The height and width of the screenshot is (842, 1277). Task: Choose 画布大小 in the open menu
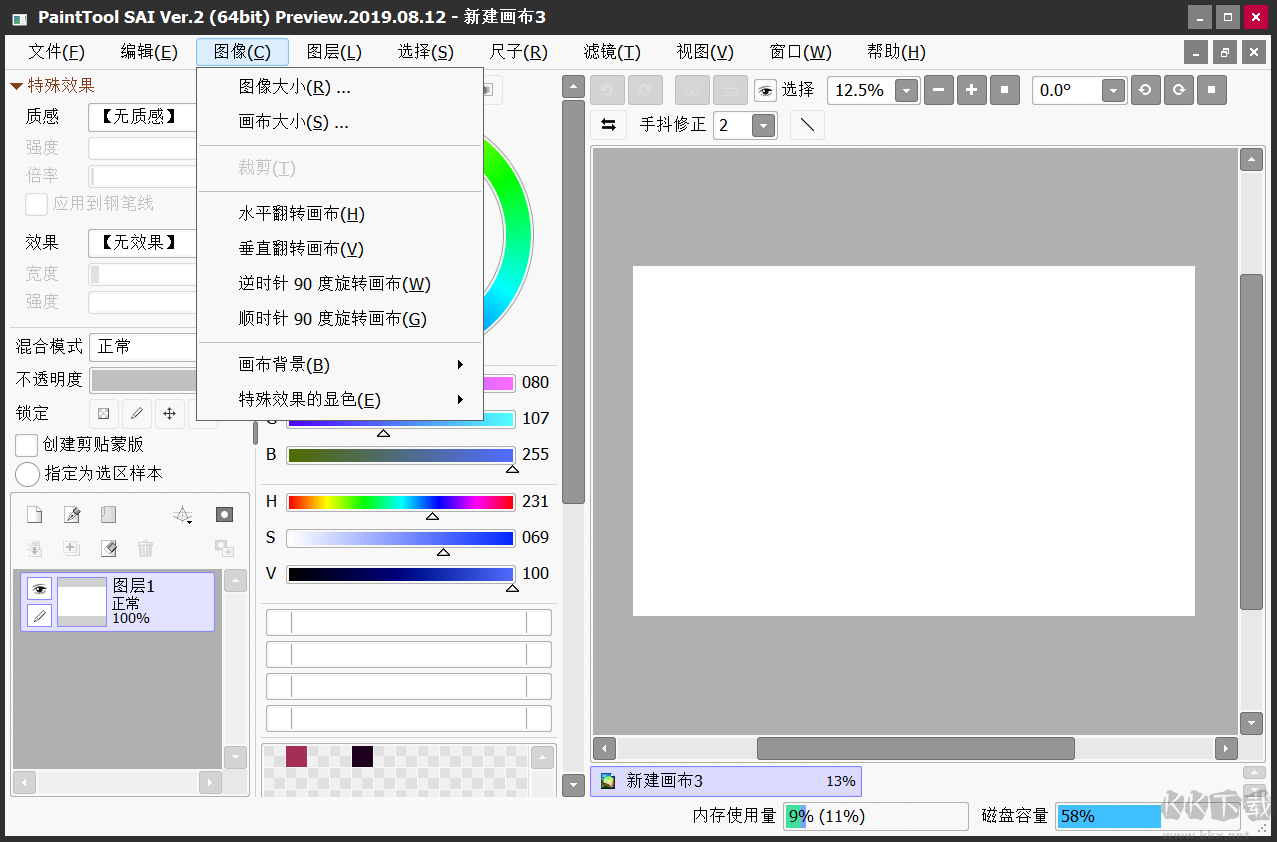290,122
